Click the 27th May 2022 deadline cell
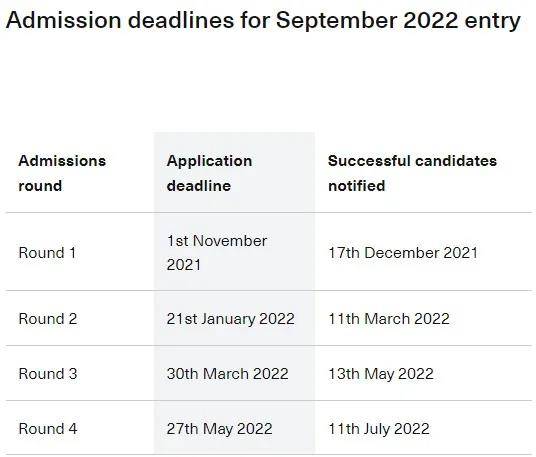 coord(219,429)
